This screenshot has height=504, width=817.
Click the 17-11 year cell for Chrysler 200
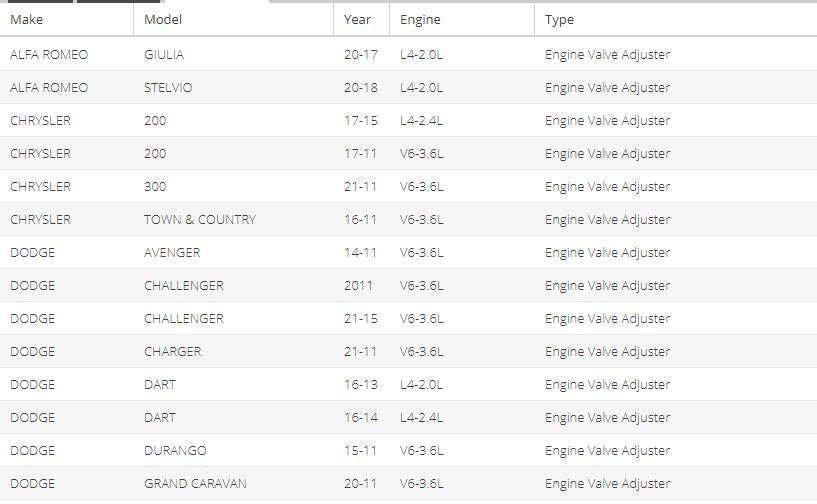(x=360, y=154)
